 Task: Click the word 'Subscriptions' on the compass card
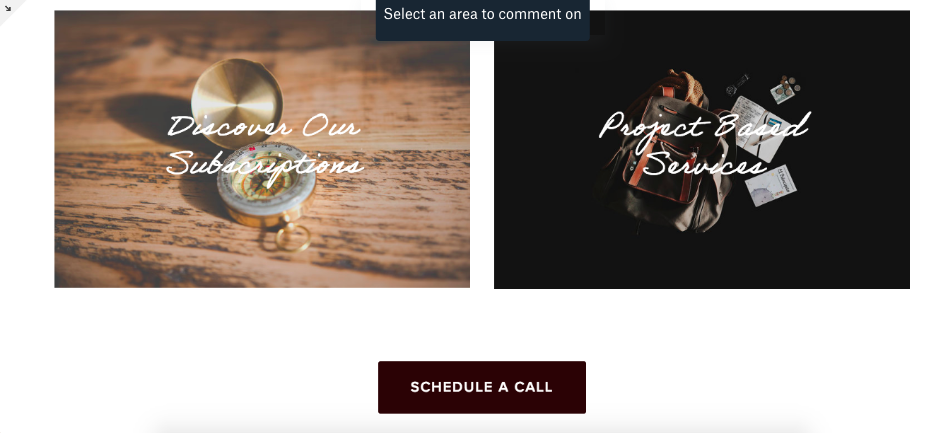click(x=265, y=164)
